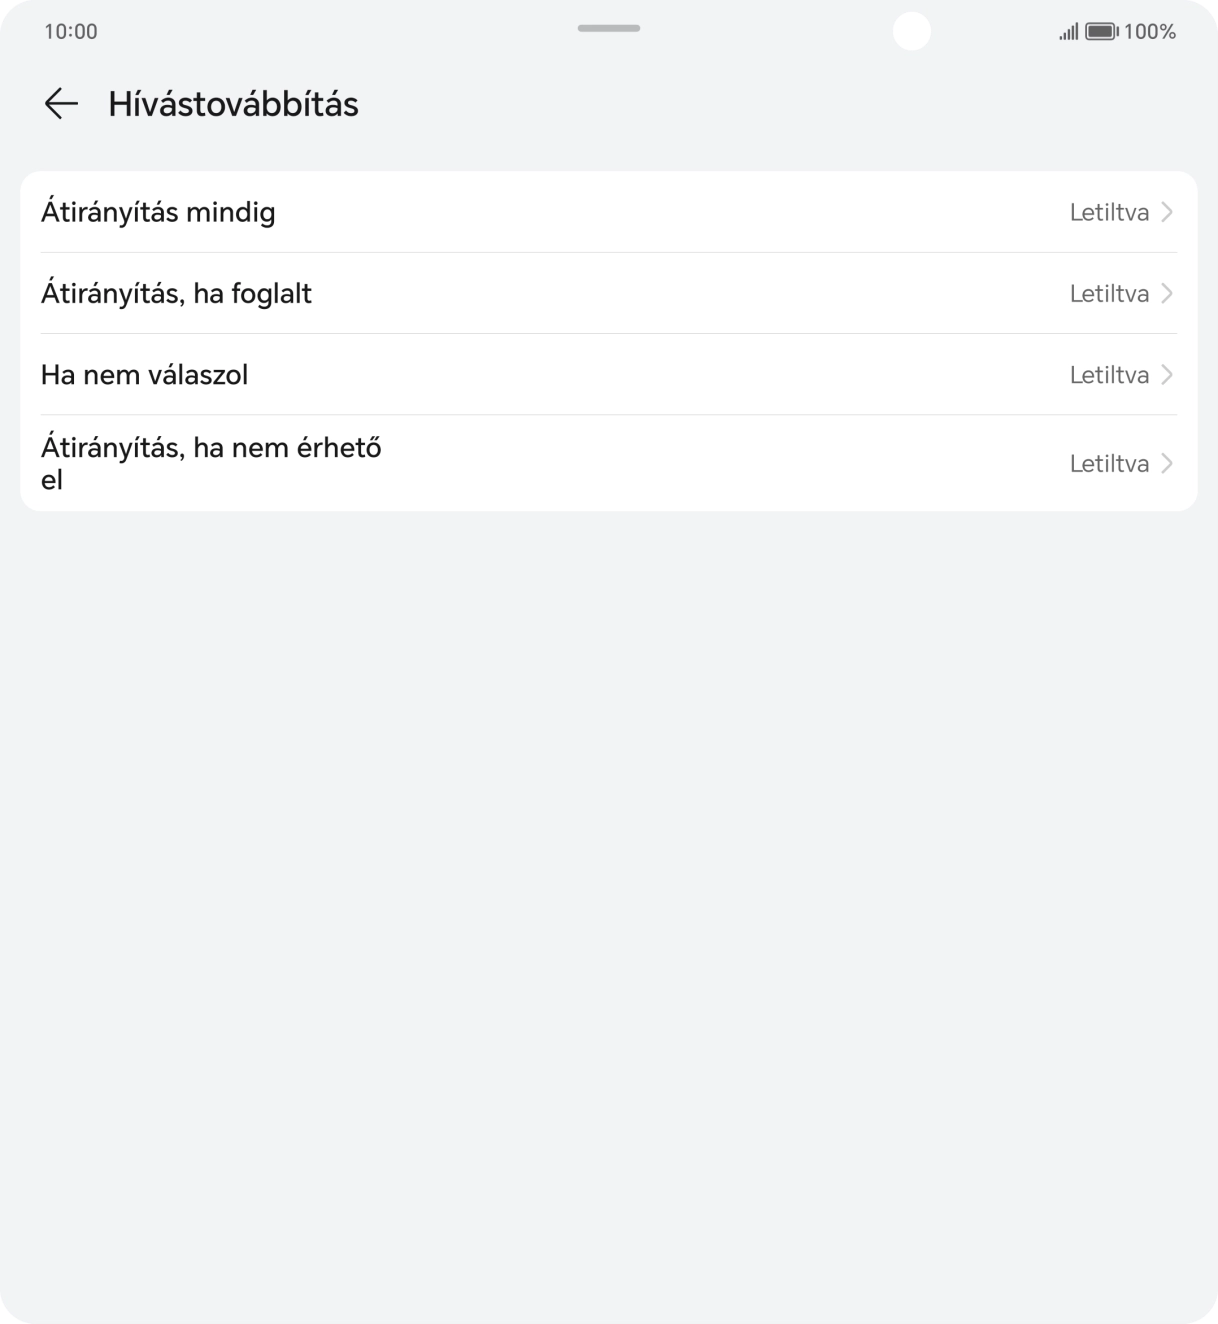The image size is (1218, 1324).
Task: Click the signal strength indicator
Action: (x=1066, y=31)
